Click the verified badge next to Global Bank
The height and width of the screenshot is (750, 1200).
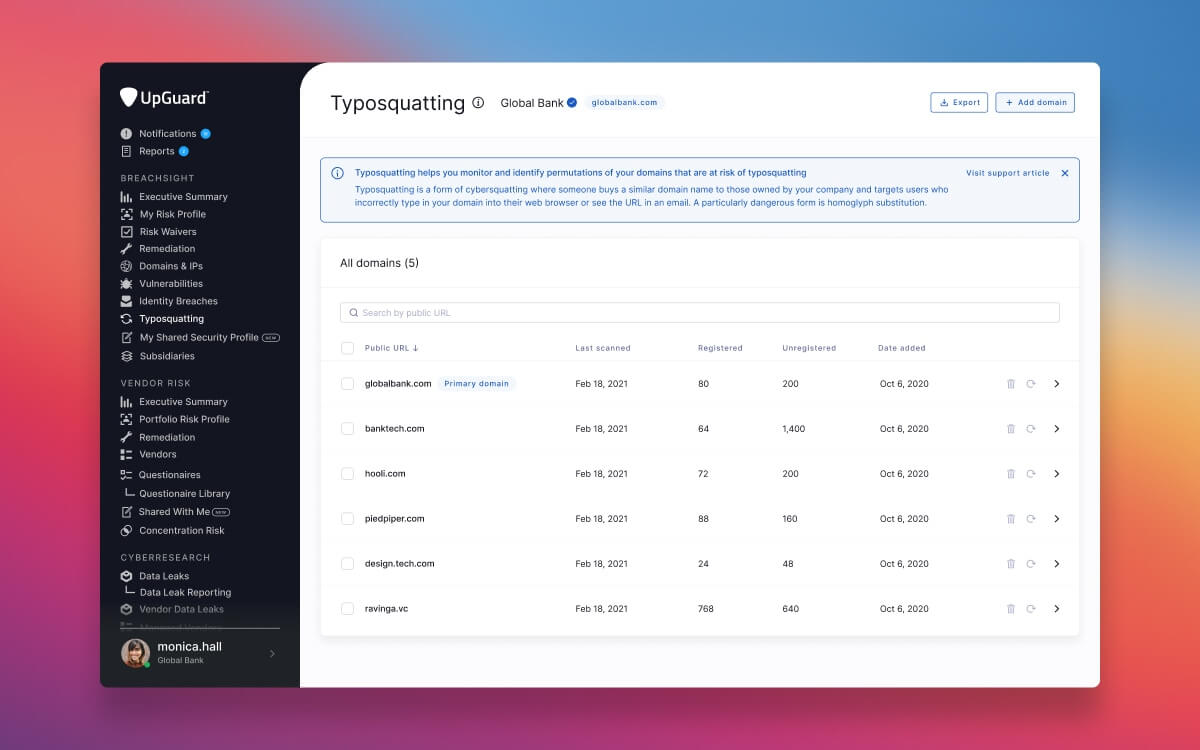tap(572, 102)
